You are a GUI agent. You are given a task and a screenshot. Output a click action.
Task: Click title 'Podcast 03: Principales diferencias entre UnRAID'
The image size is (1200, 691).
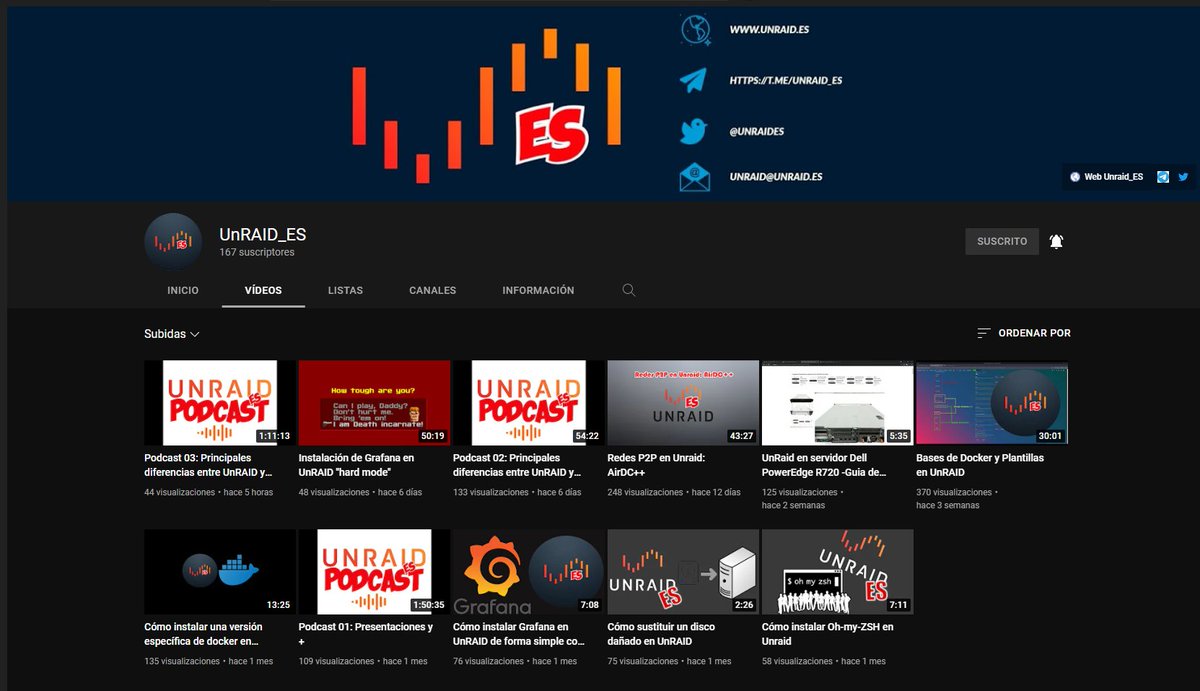(x=208, y=465)
